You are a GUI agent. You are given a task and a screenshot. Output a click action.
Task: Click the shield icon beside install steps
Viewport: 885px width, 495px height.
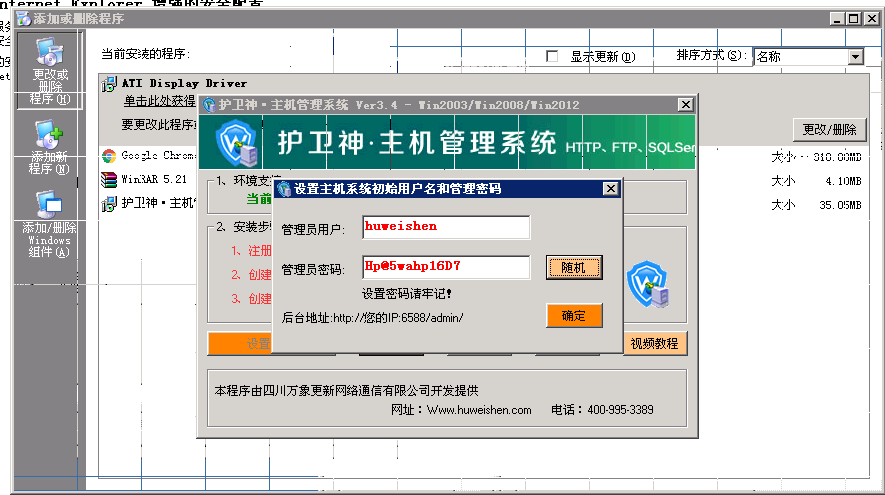tap(648, 284)
